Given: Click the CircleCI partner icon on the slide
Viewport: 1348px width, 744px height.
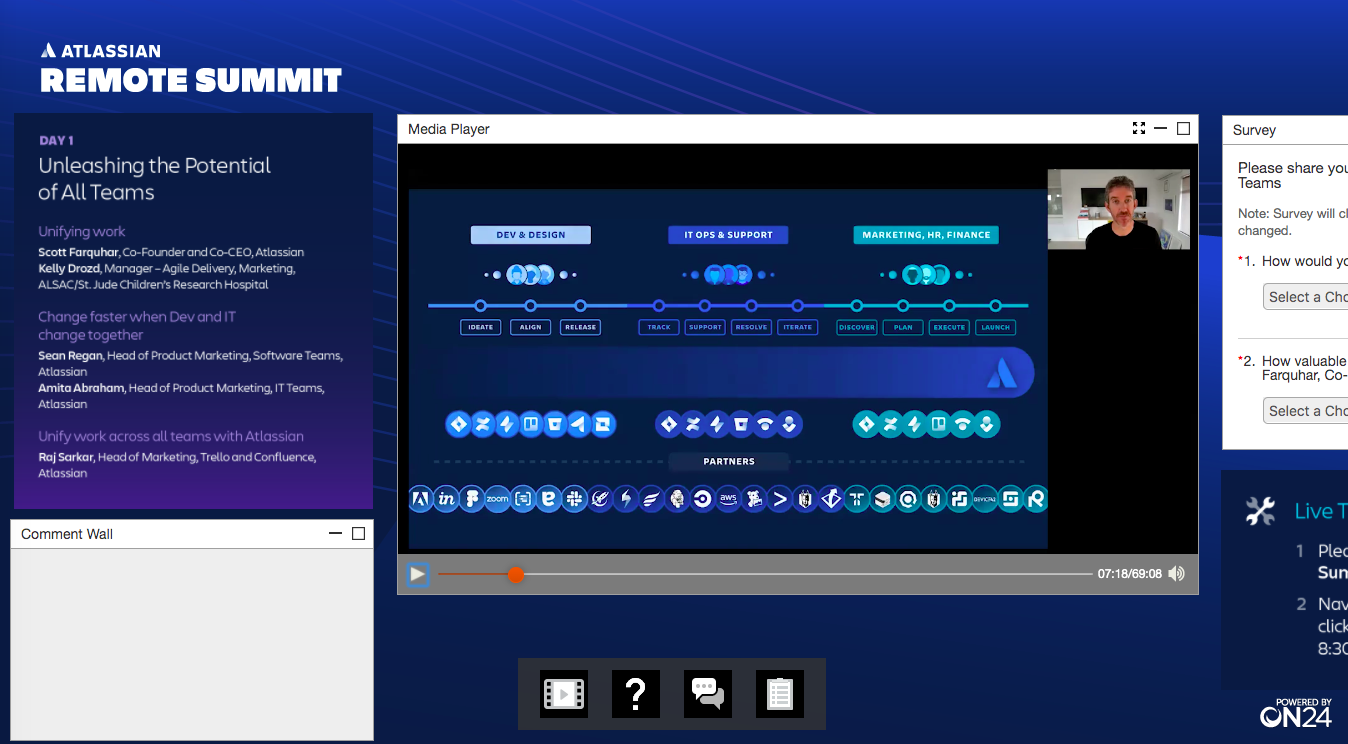Looking at the screenshot, I should (x=703, y=498).
